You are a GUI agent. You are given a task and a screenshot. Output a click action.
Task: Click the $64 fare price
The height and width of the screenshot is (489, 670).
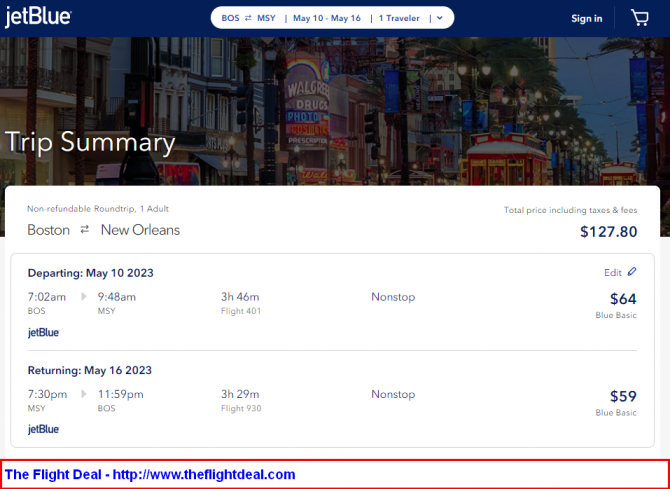[x=623, y=299]
